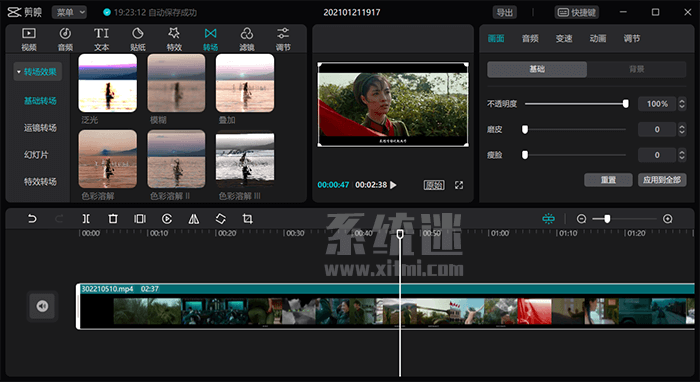700x382 pixels.
Task: Click the 磨皮 slider handle
Action: click(525, 129)
